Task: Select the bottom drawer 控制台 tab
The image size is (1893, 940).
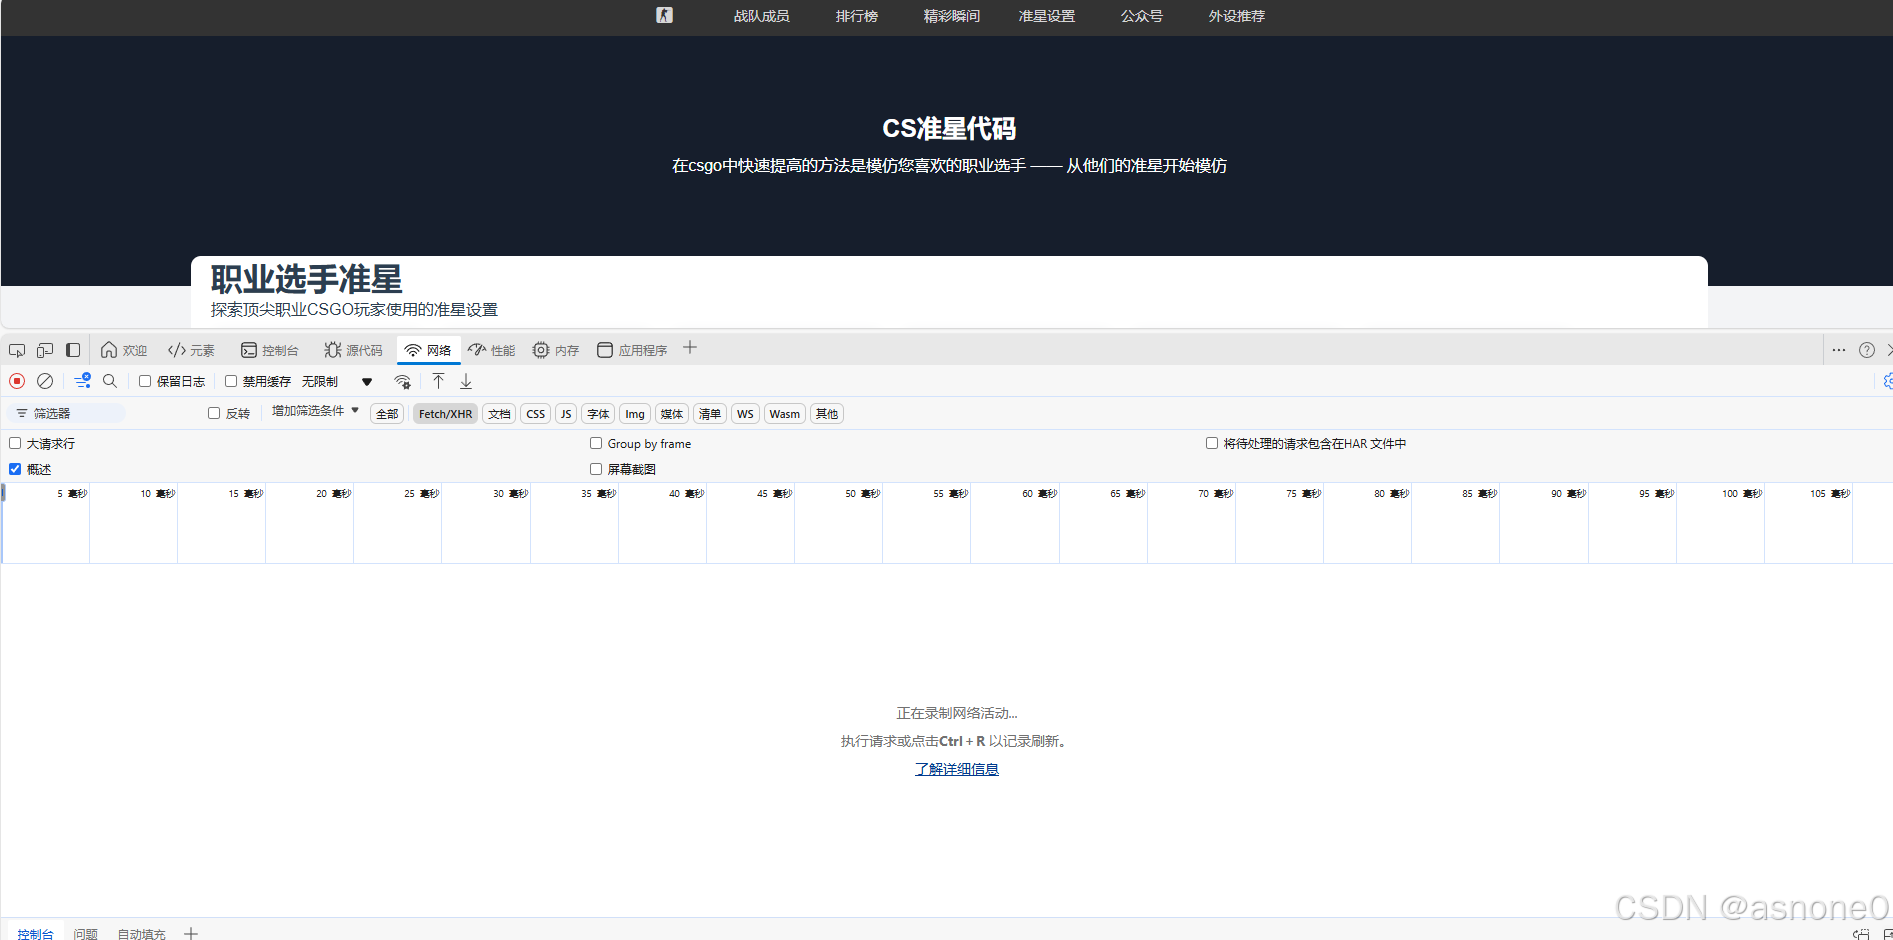Action: (35, 933)
